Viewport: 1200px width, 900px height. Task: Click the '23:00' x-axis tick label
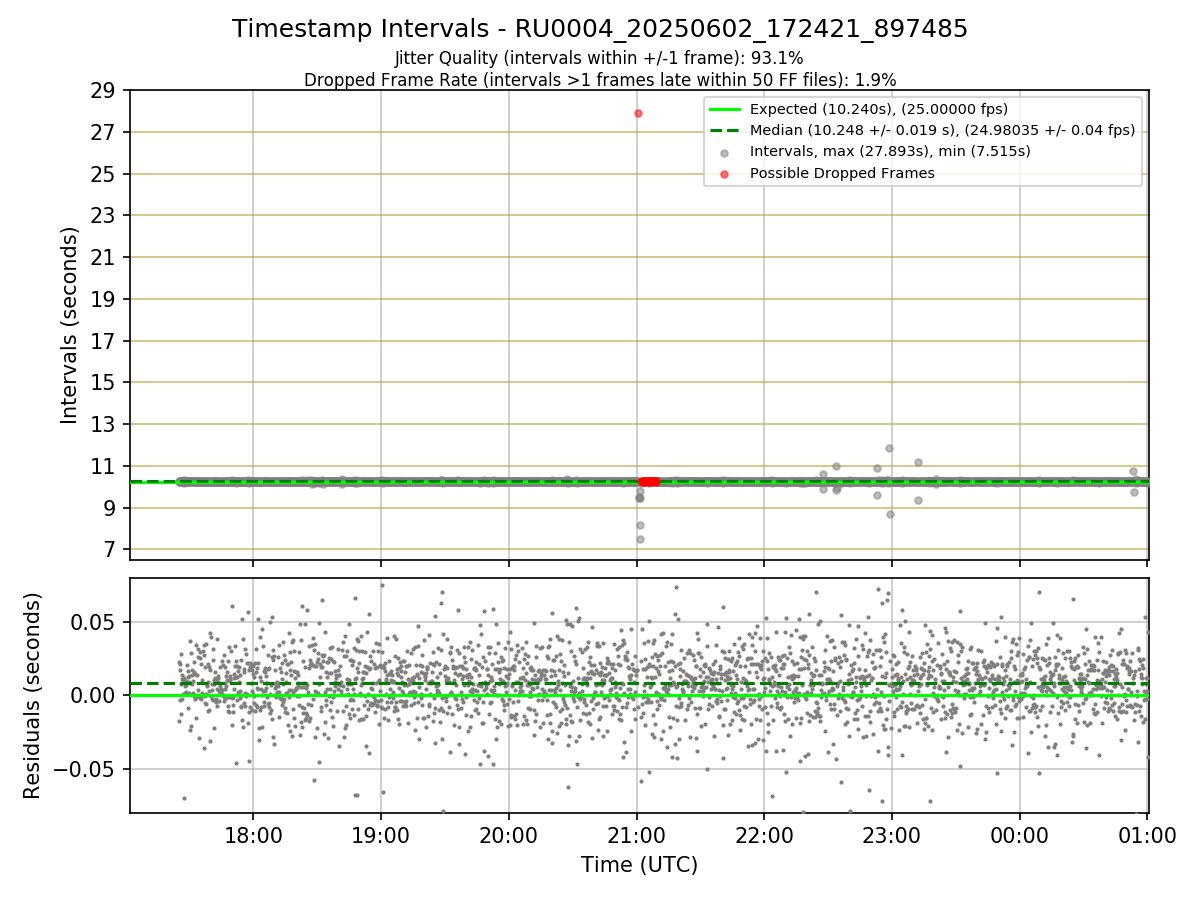(x=893, y=835)
